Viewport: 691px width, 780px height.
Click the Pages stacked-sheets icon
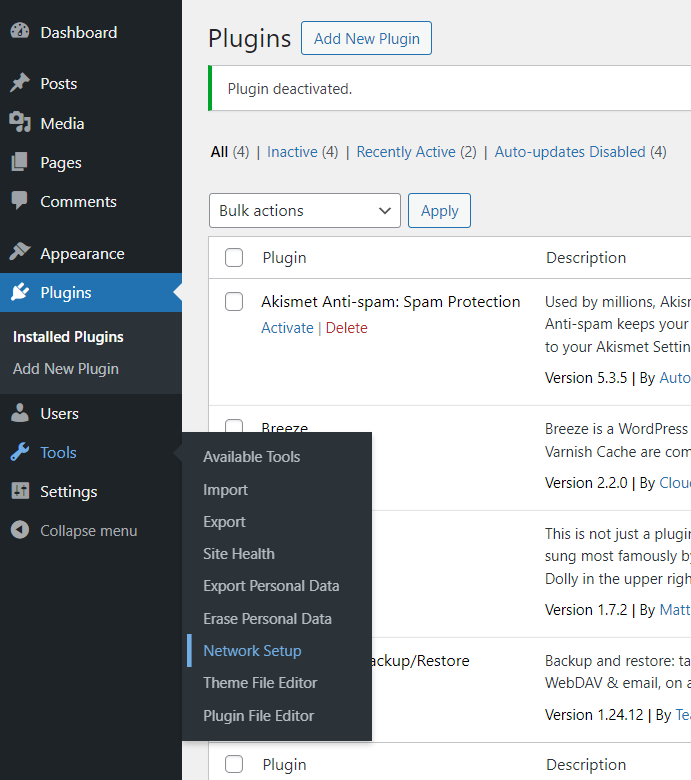pyautogui.click(x=20, y=162)
